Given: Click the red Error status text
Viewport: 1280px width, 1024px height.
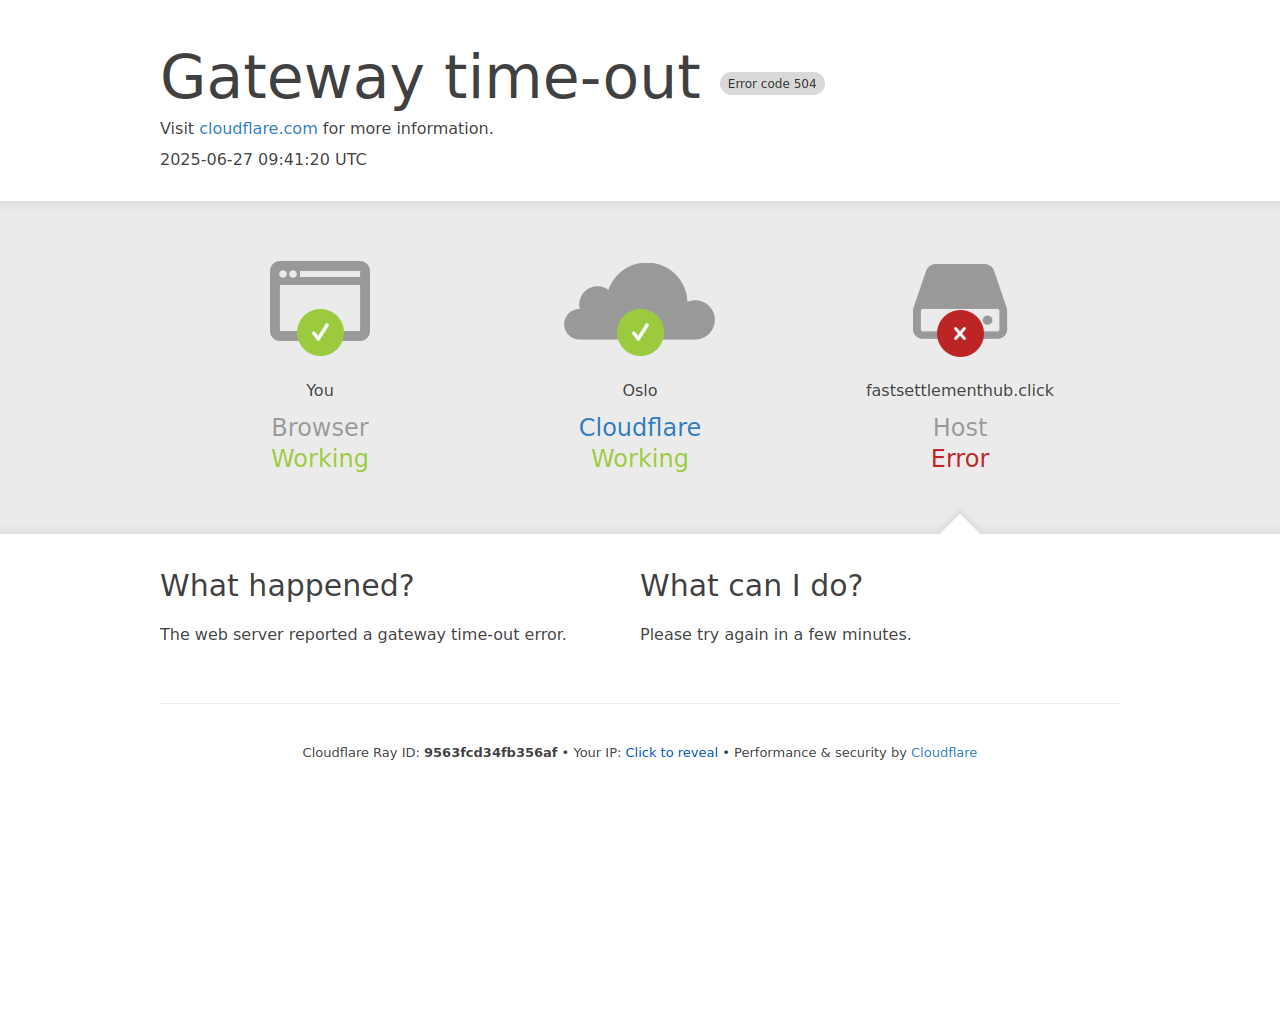Looking at the screenshot, I should pyautogui.click(x=960, y=458).
